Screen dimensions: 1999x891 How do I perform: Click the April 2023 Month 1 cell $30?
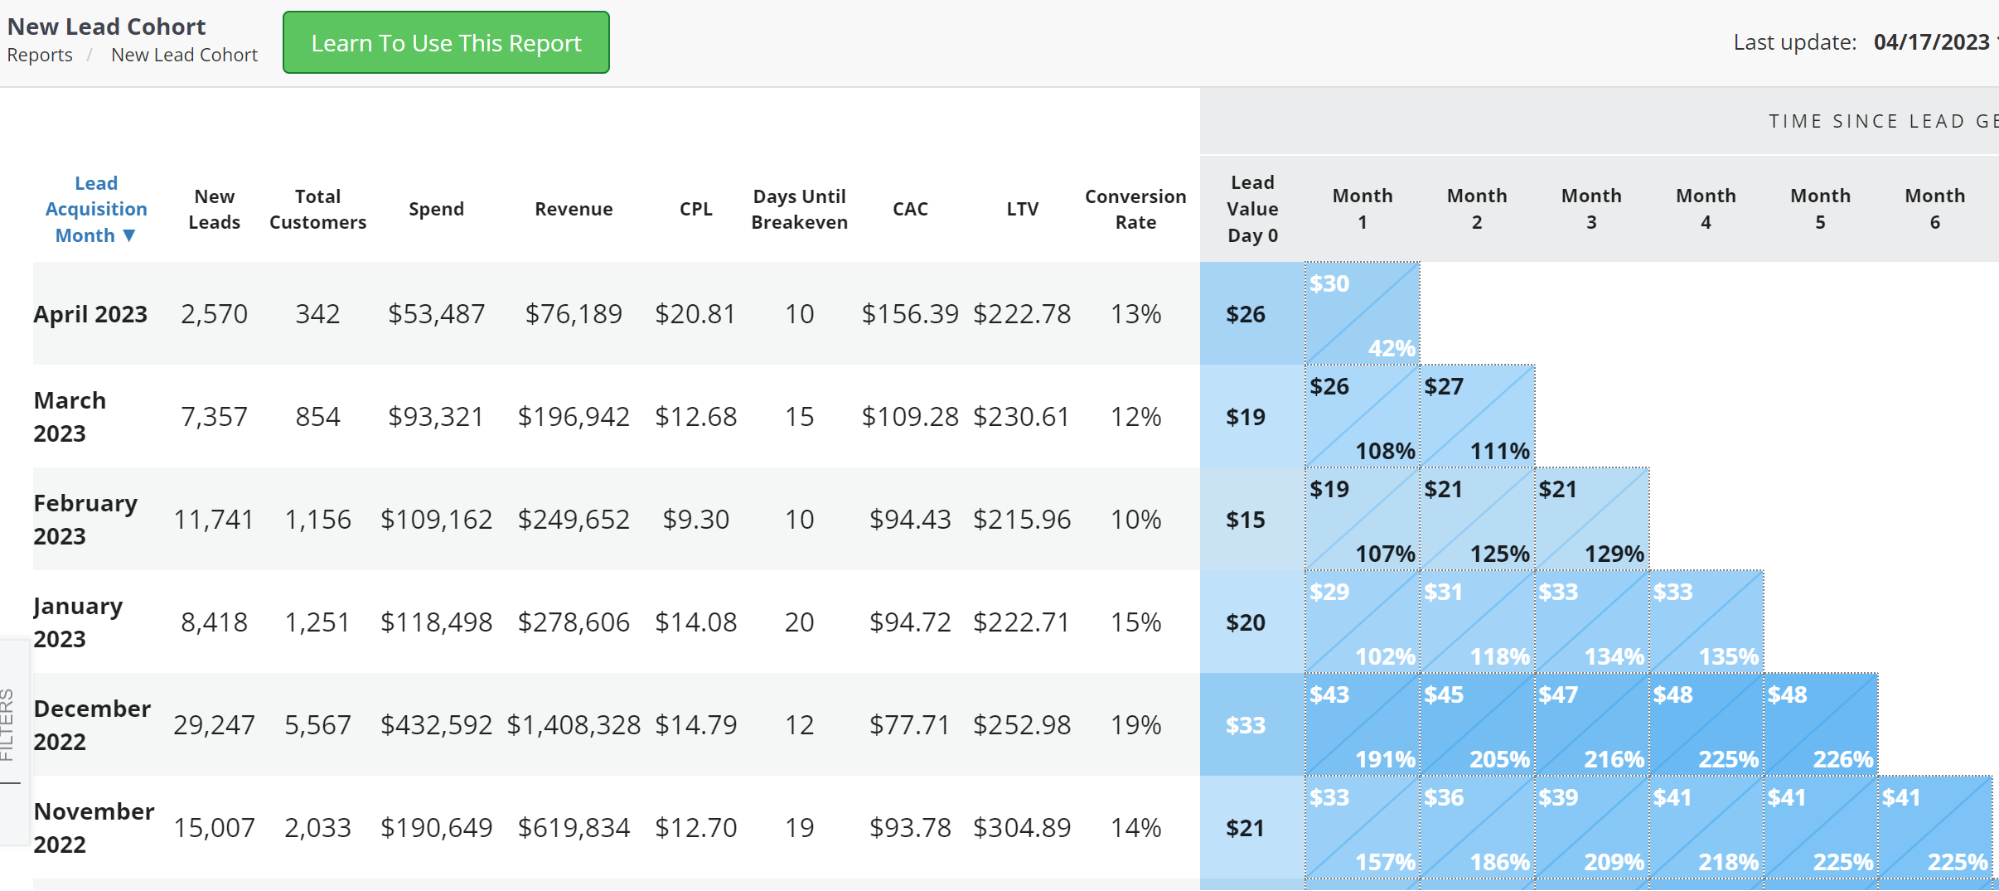(1362, 313)
